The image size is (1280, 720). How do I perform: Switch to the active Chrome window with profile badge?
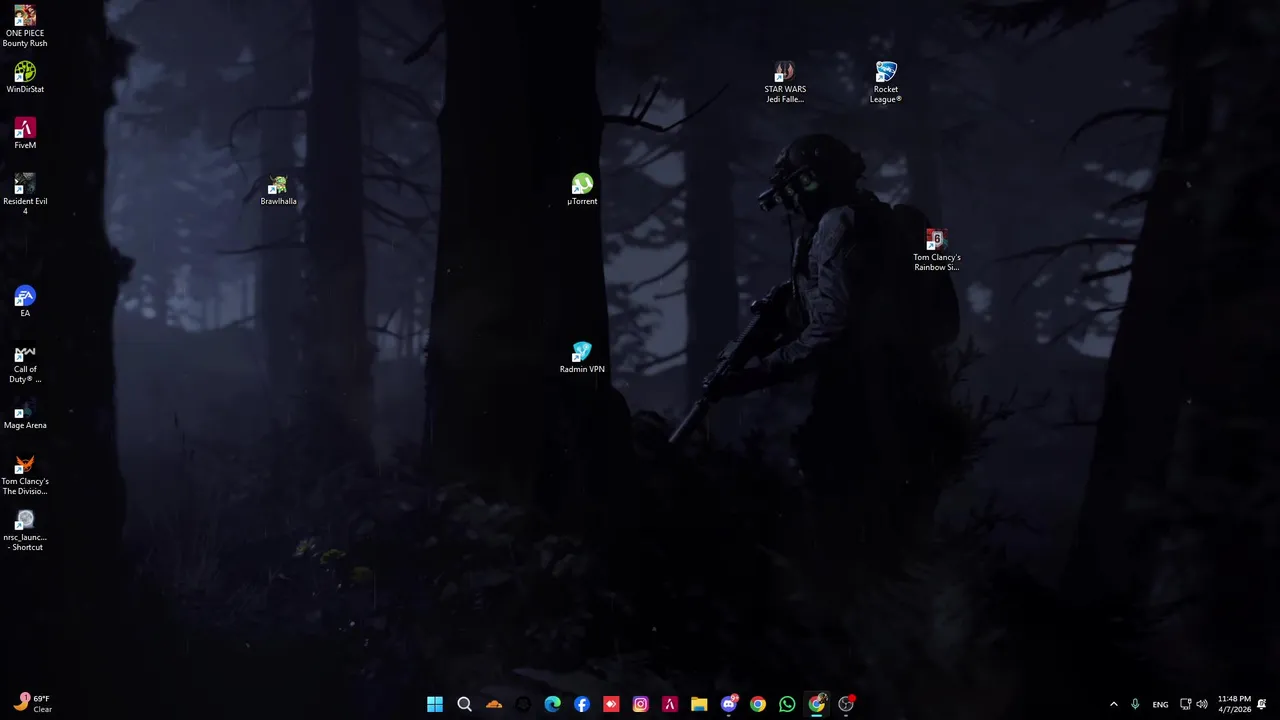coord(817,704)
